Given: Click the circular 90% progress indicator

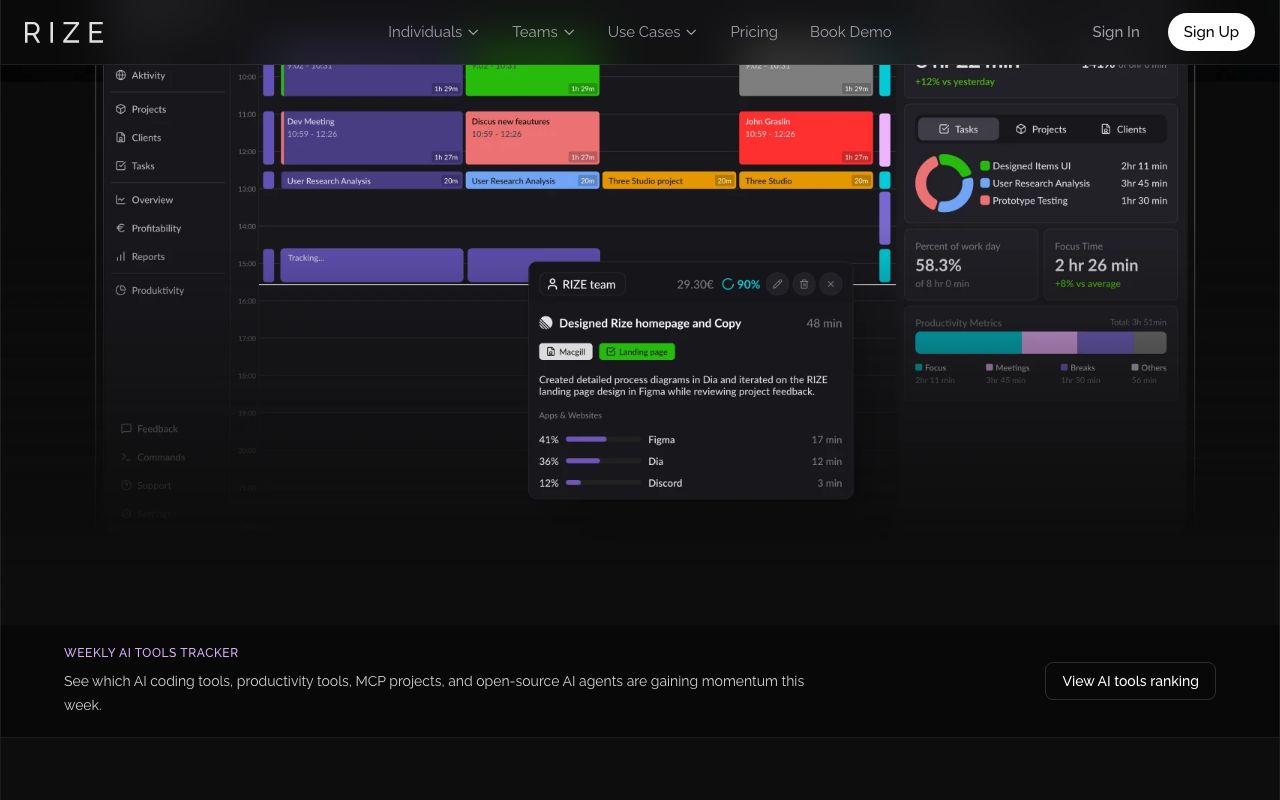Looking at the screenshot, I should [728, 284].
